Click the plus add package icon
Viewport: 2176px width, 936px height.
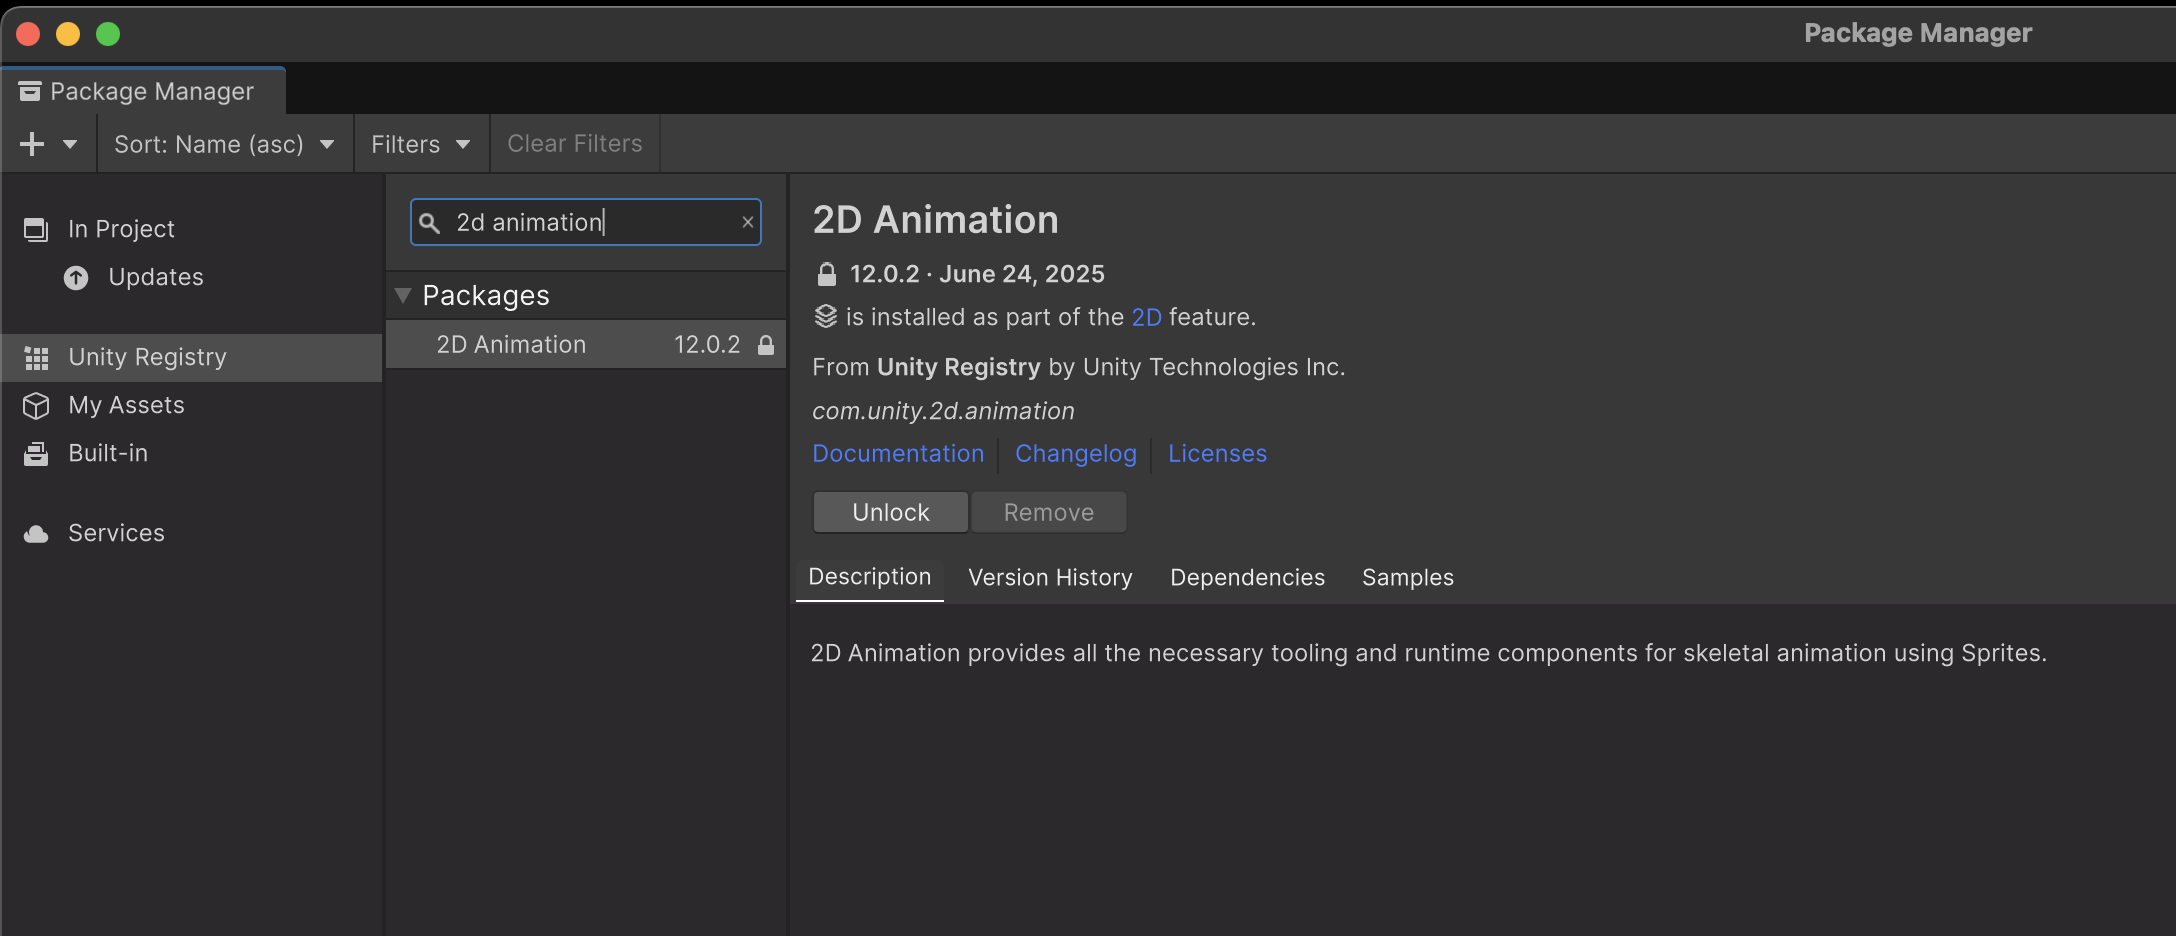click(x=32, y=144)
